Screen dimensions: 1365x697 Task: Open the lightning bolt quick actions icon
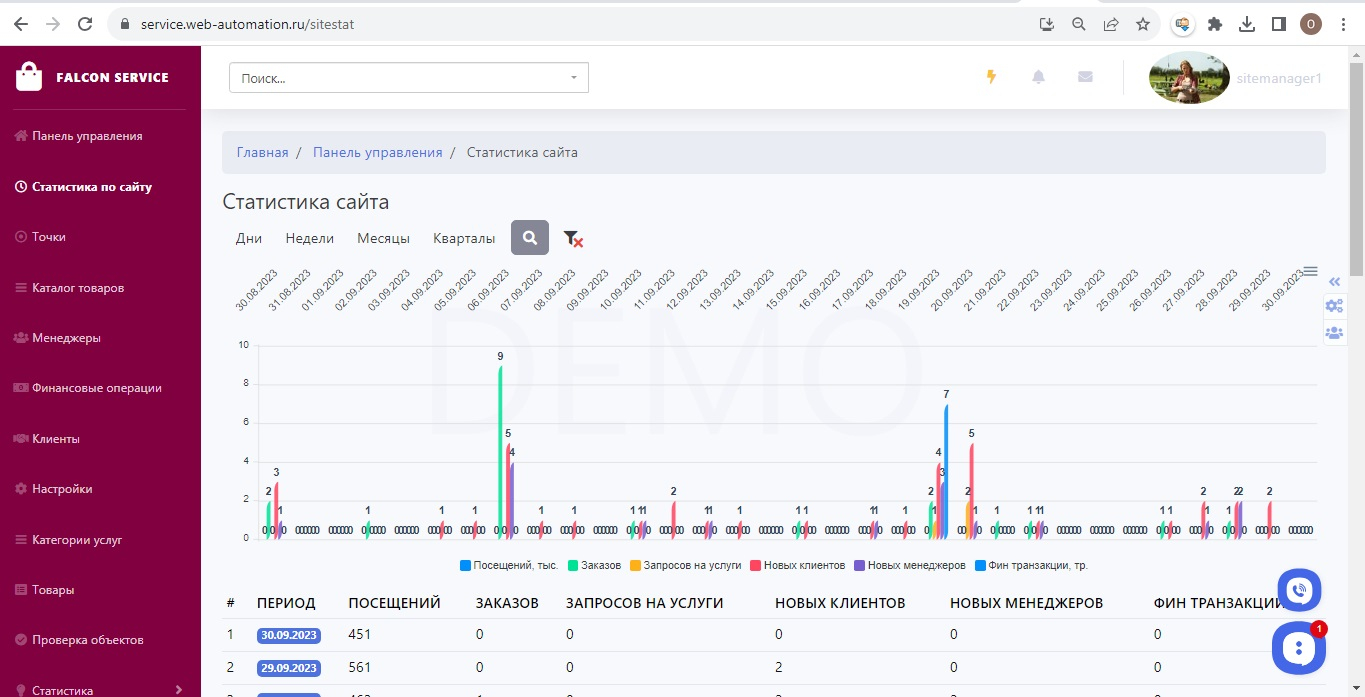coord(991,77)
